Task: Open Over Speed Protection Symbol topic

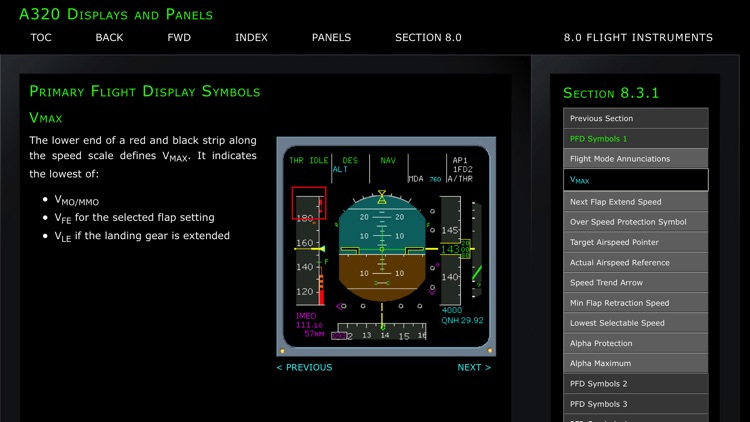Action: pyautogui.click(x=636, y=222)
